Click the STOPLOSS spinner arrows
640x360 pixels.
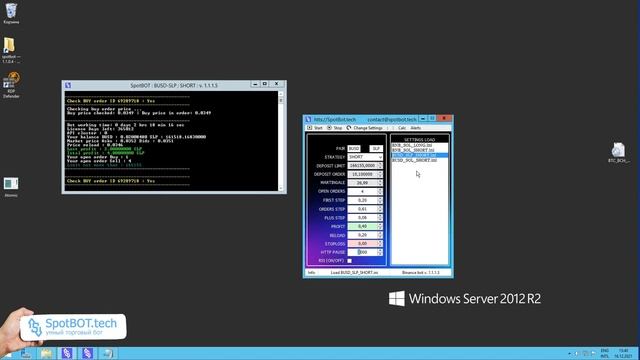[380, 244]
